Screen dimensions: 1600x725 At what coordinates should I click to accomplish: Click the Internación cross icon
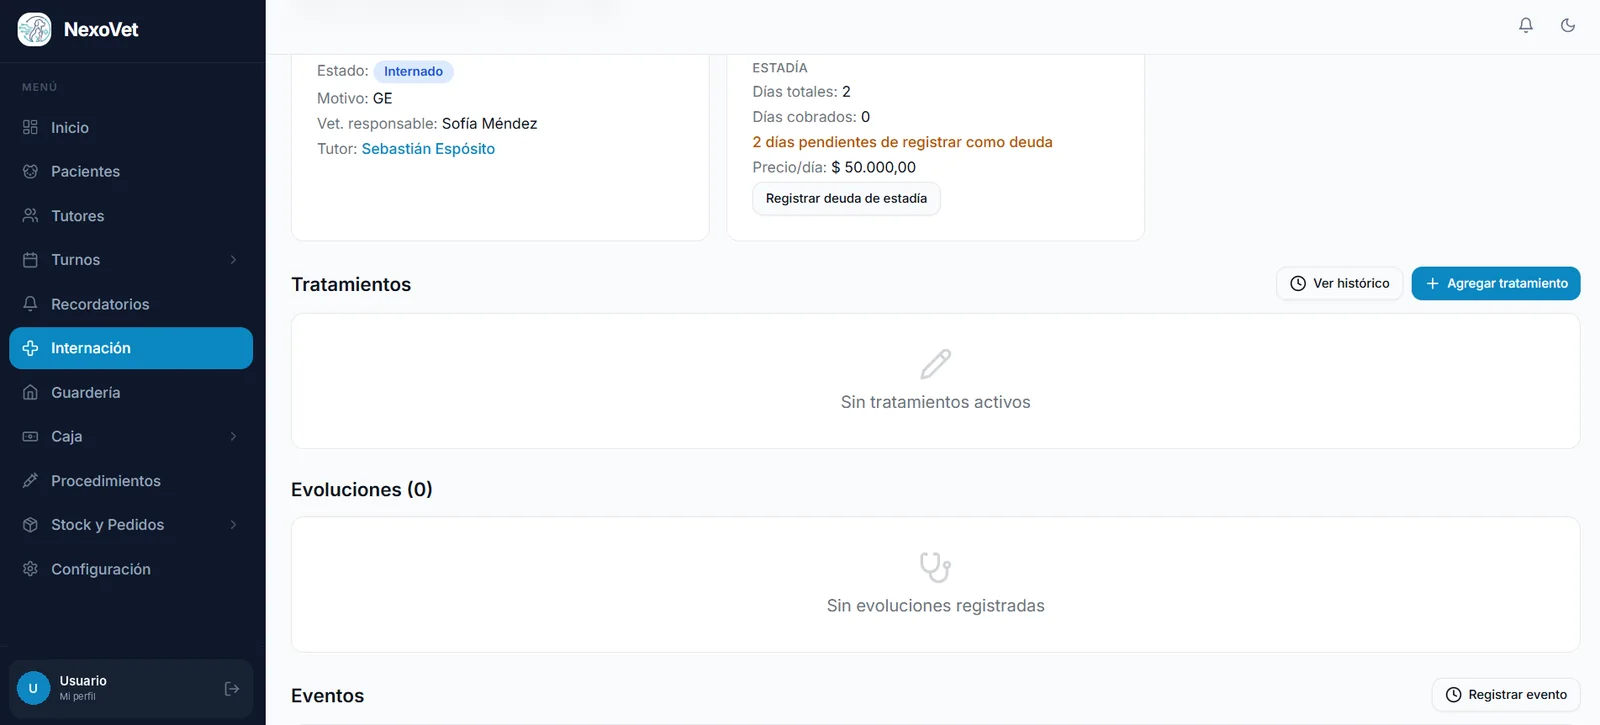[30, 348]
